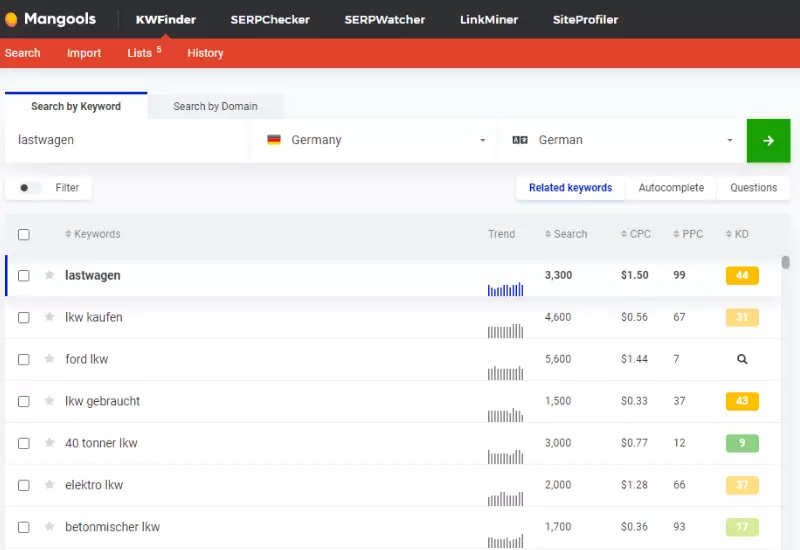Check the elektro lkw row checkbox
The height and width of the screenshot is (550, 800).
[x=23, y=485]
